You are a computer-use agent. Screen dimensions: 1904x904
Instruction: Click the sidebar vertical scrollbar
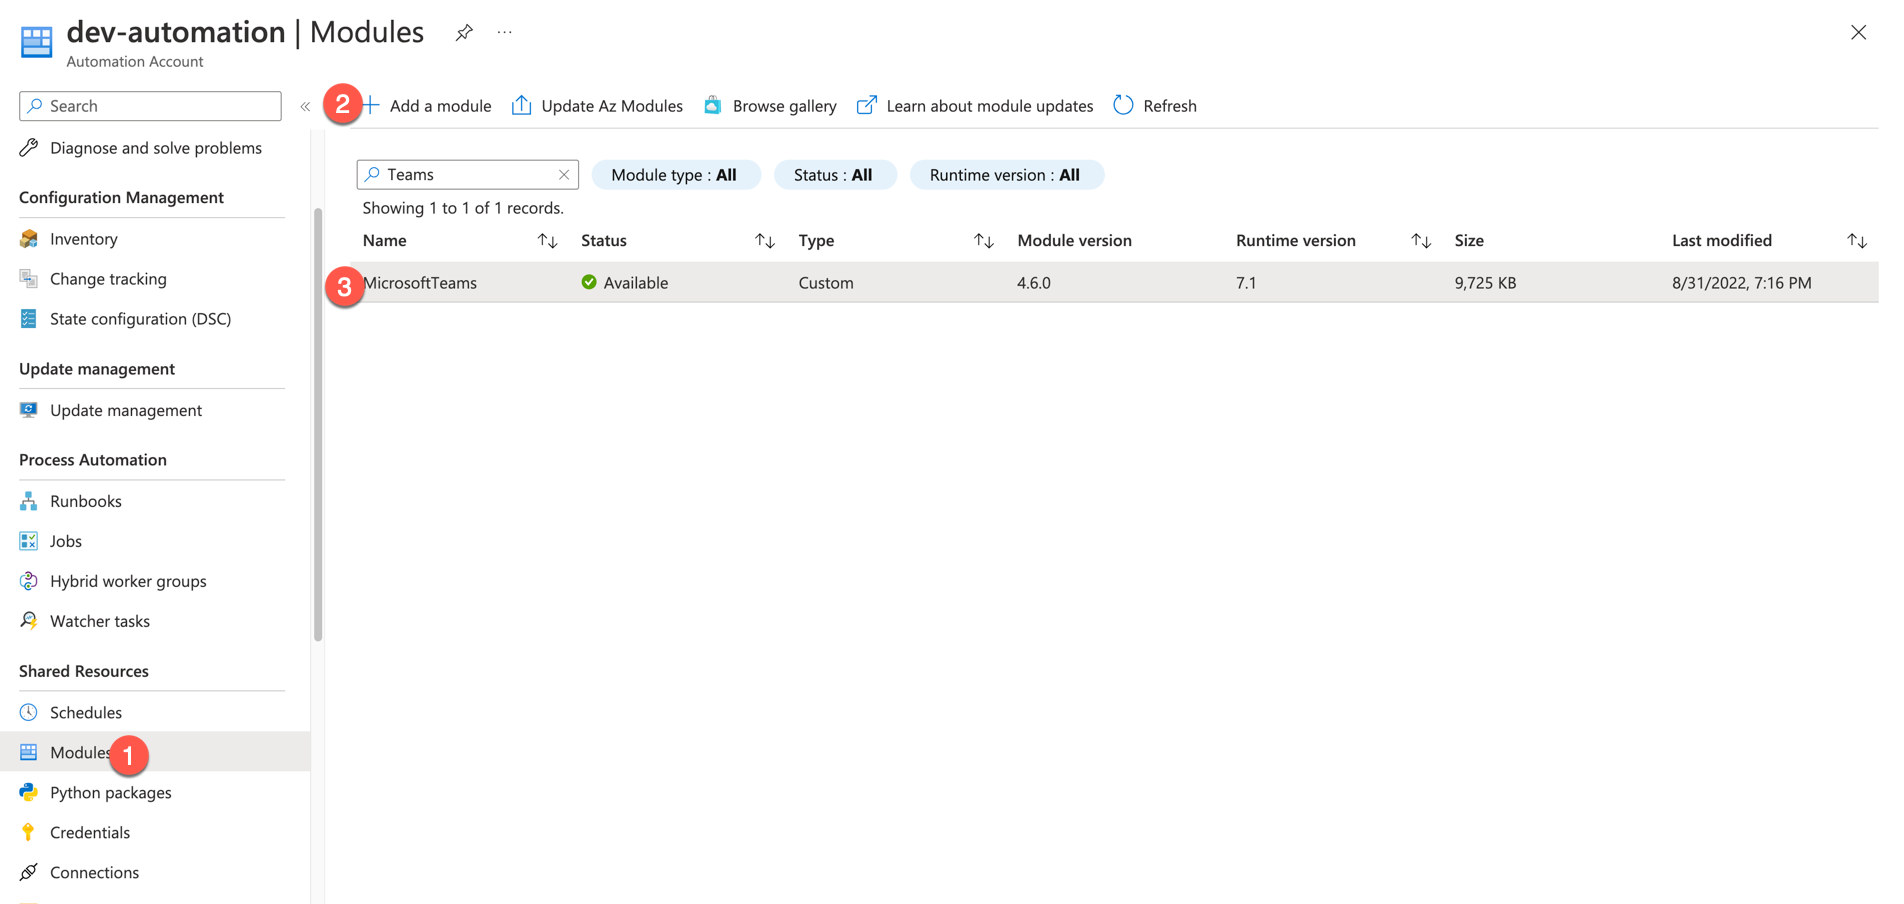(318, 424)
